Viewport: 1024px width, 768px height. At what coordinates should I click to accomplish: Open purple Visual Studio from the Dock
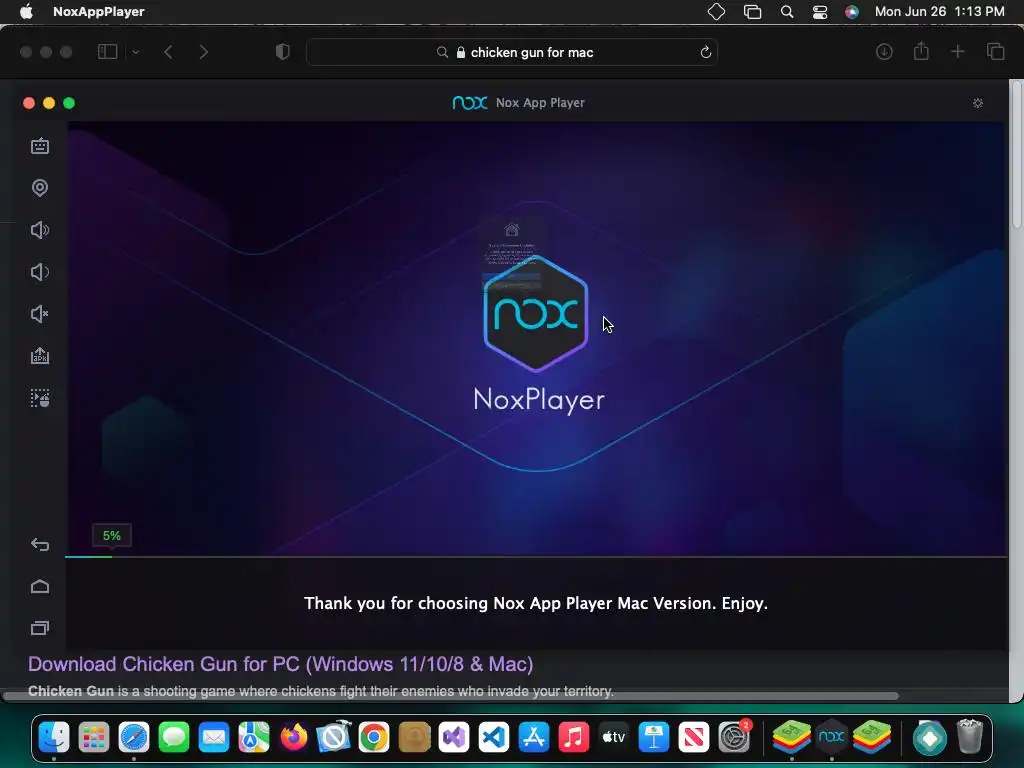pyautogui.click(x=454, y=738)
